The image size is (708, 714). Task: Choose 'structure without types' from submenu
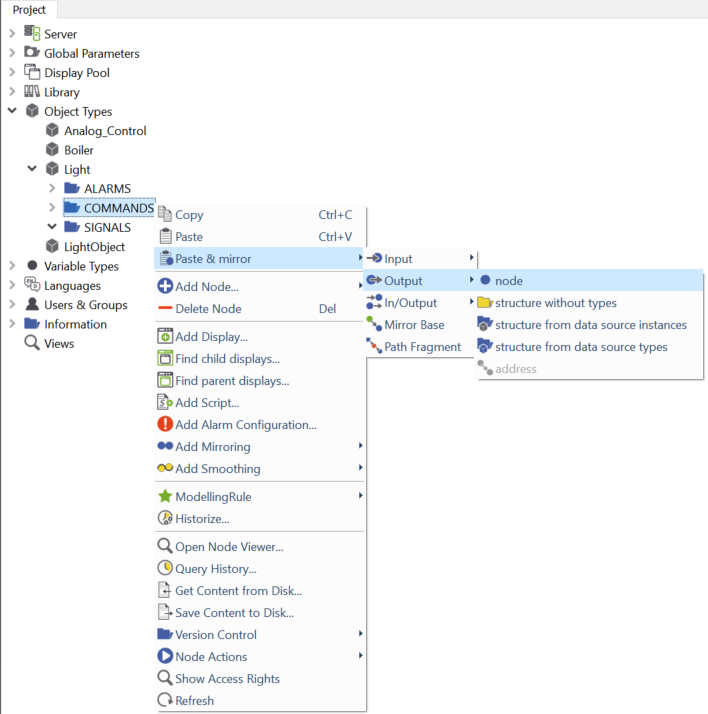point(555,303)
